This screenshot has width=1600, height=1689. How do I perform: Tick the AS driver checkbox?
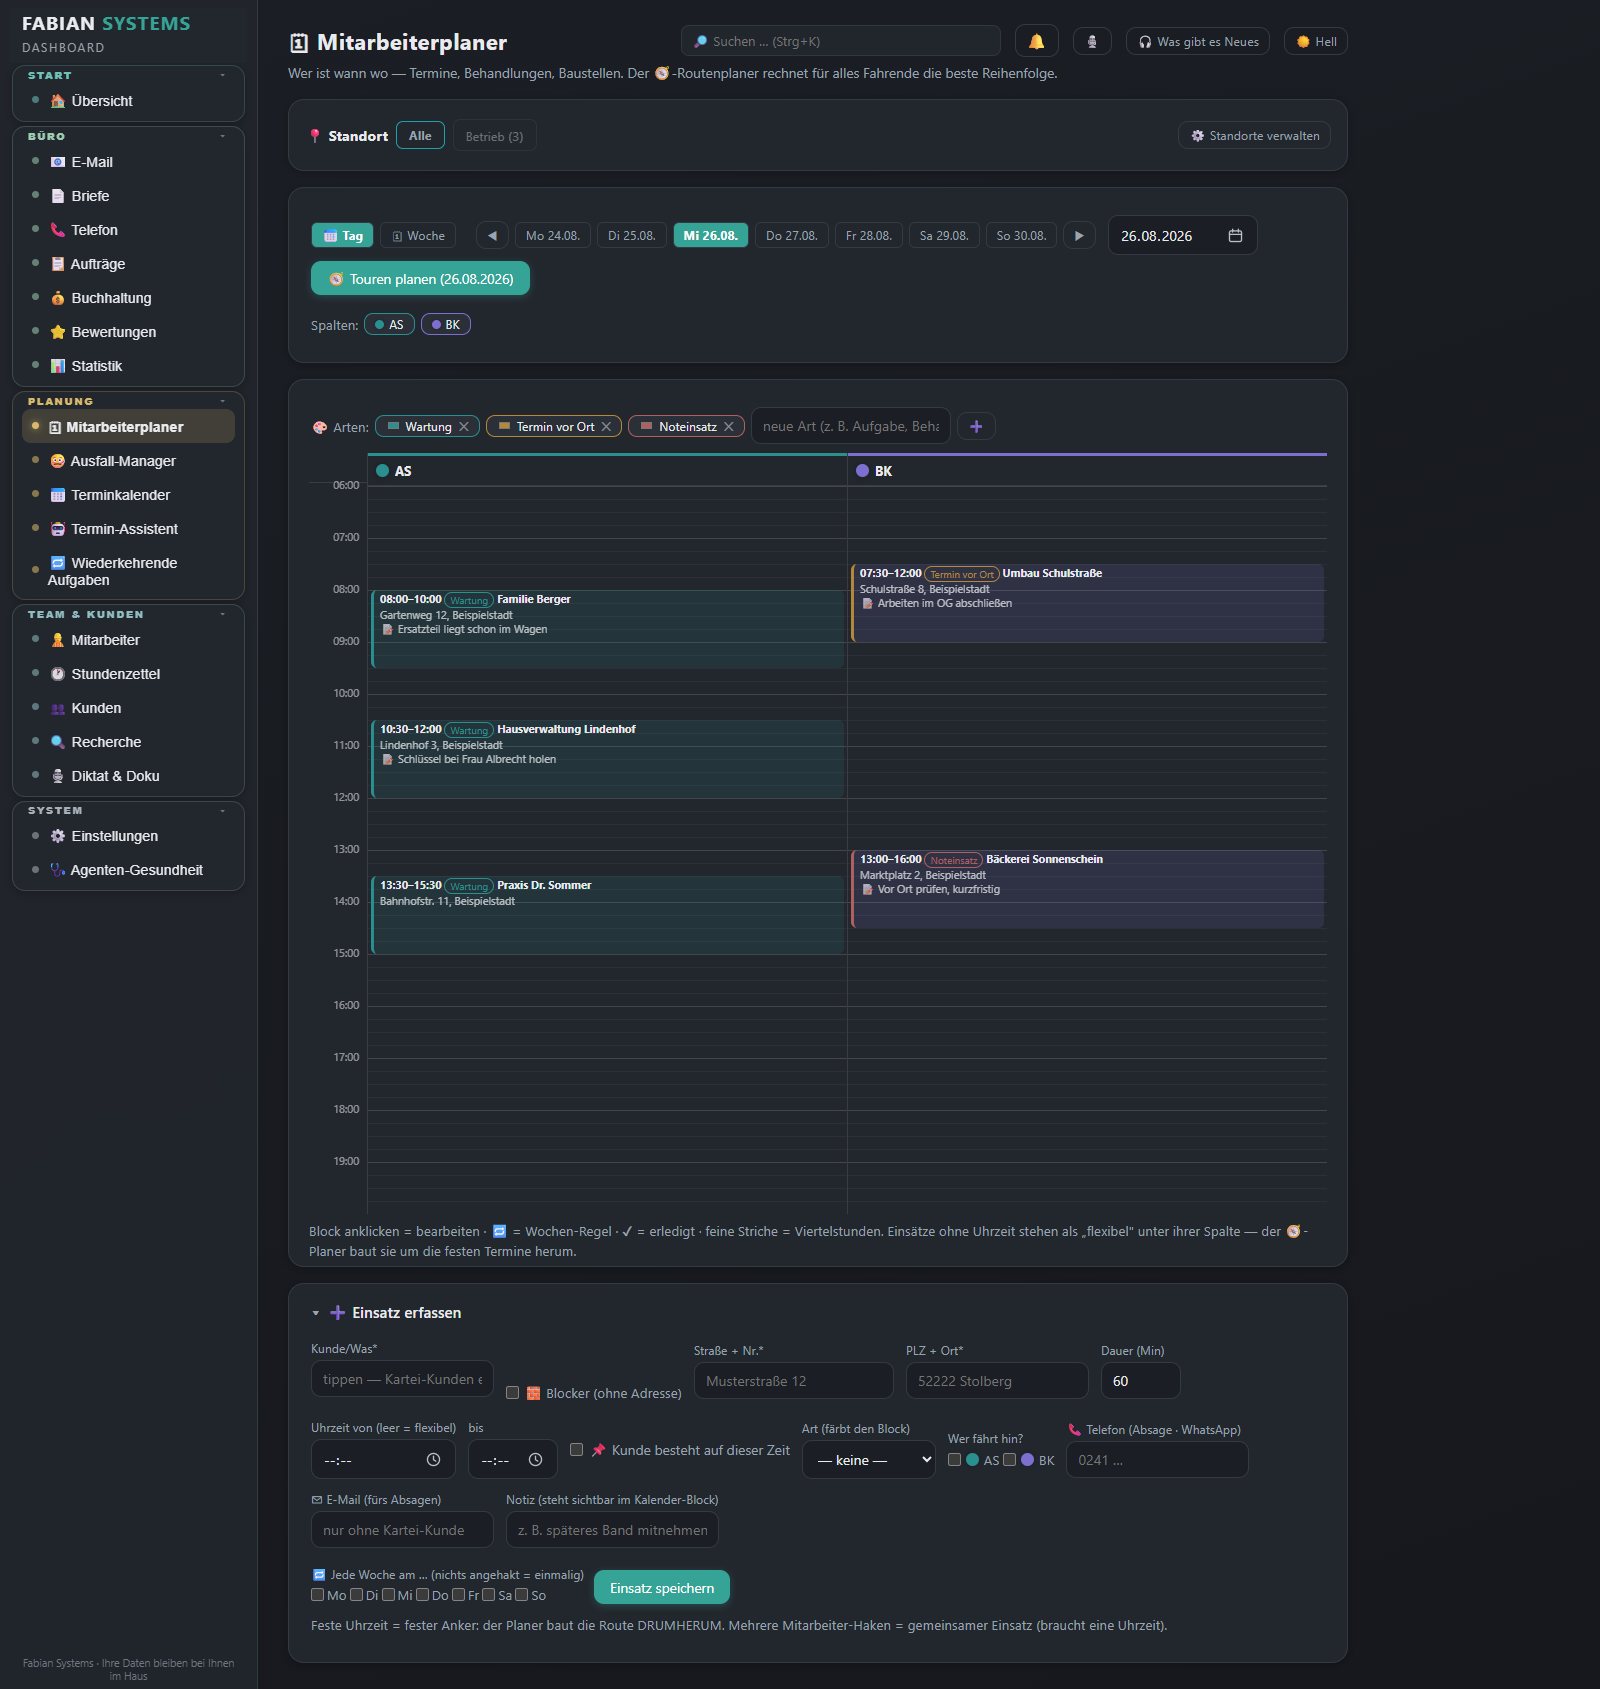[x=954, y=1460]
